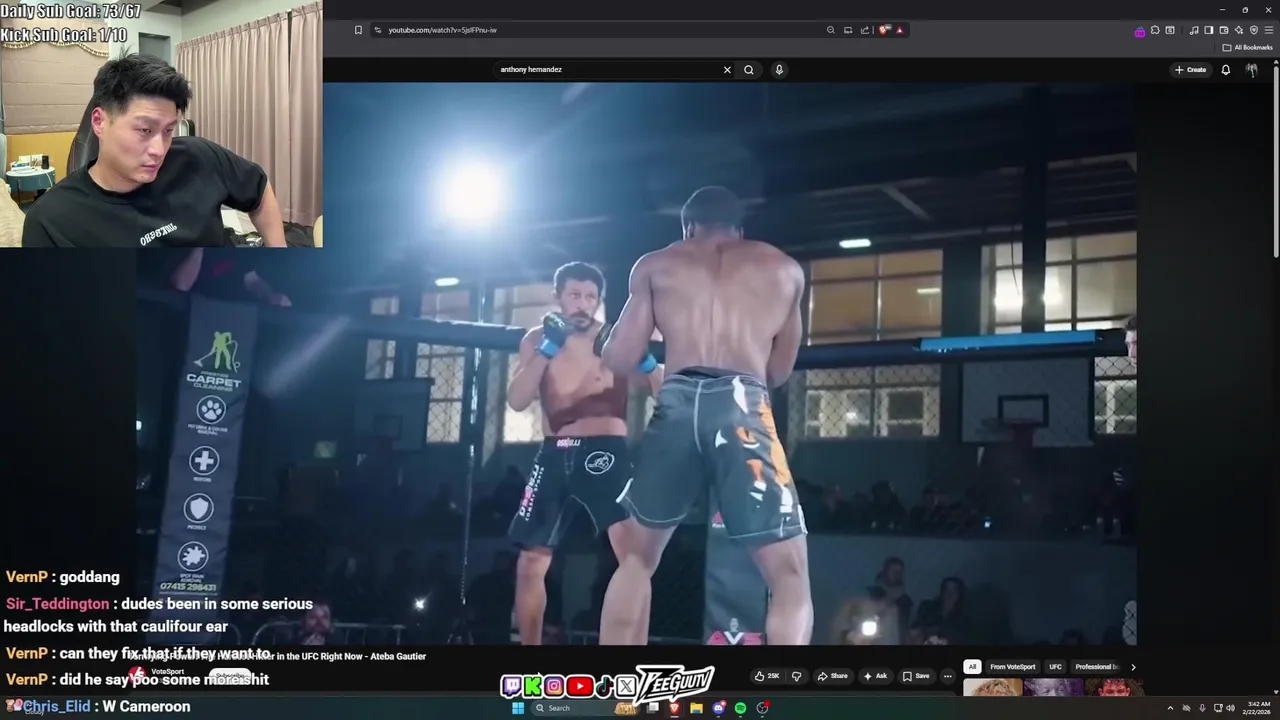Click the YouTube URL in the address bar

click(x=442, y=30)
